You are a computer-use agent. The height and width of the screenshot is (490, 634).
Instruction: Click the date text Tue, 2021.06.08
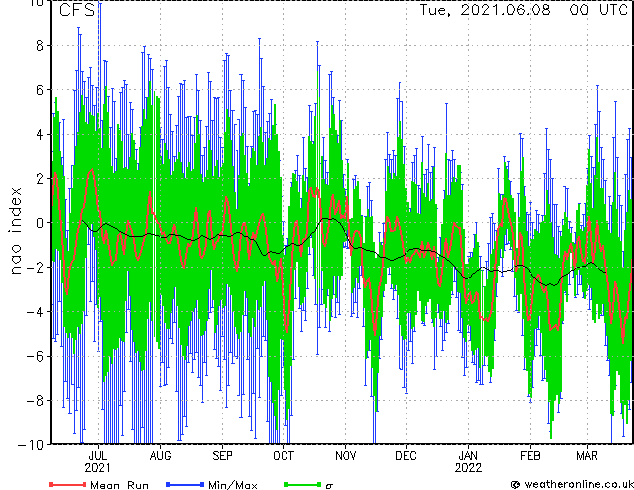tap(484, 10)
